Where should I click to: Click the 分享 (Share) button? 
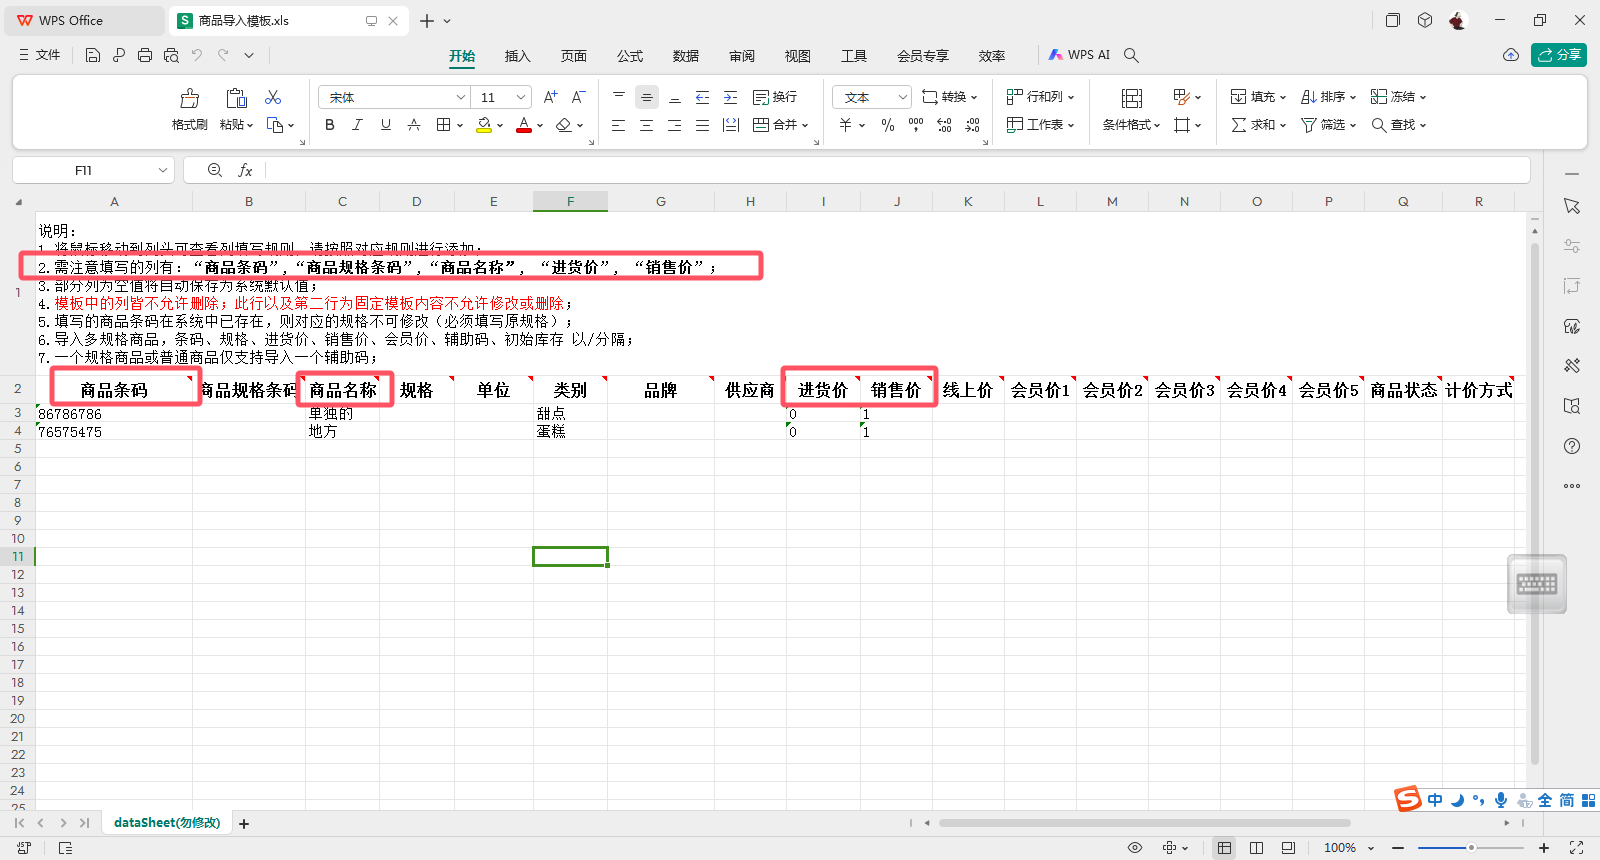pyautogui.click(x=1559, y=55)
